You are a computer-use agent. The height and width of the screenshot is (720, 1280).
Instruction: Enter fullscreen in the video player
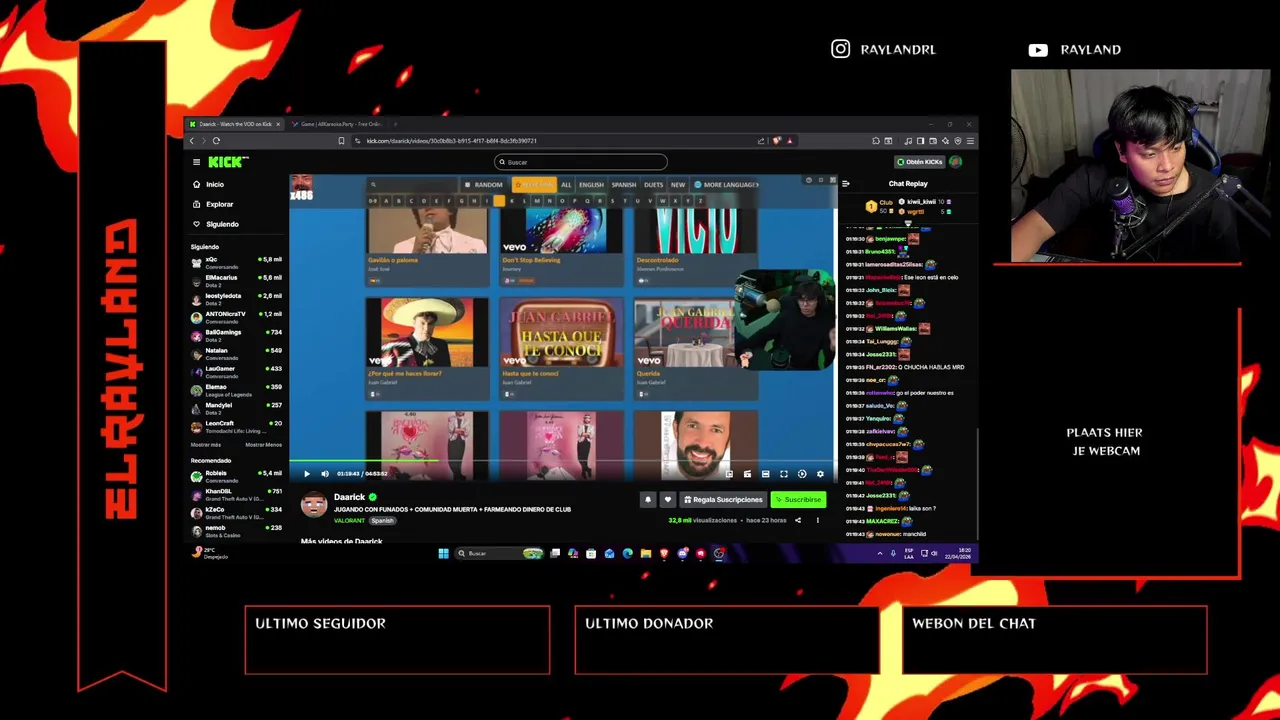pyautogui.click(x=784, y=474)
